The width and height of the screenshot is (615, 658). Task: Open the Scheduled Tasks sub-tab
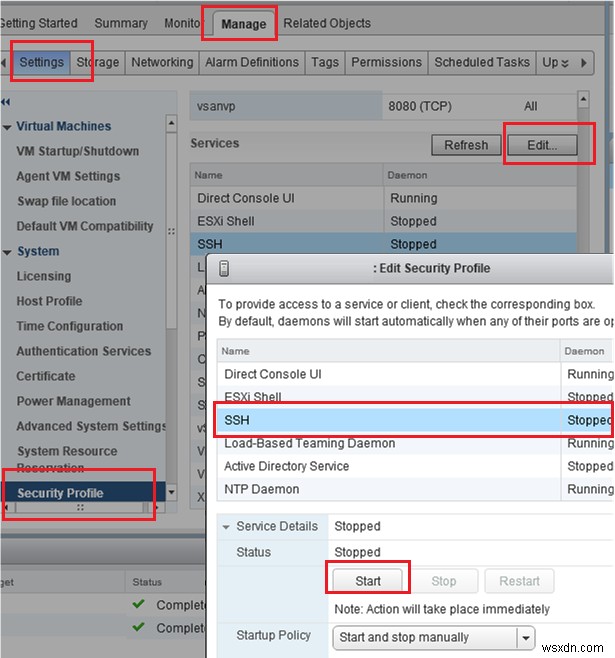(482, 62)
